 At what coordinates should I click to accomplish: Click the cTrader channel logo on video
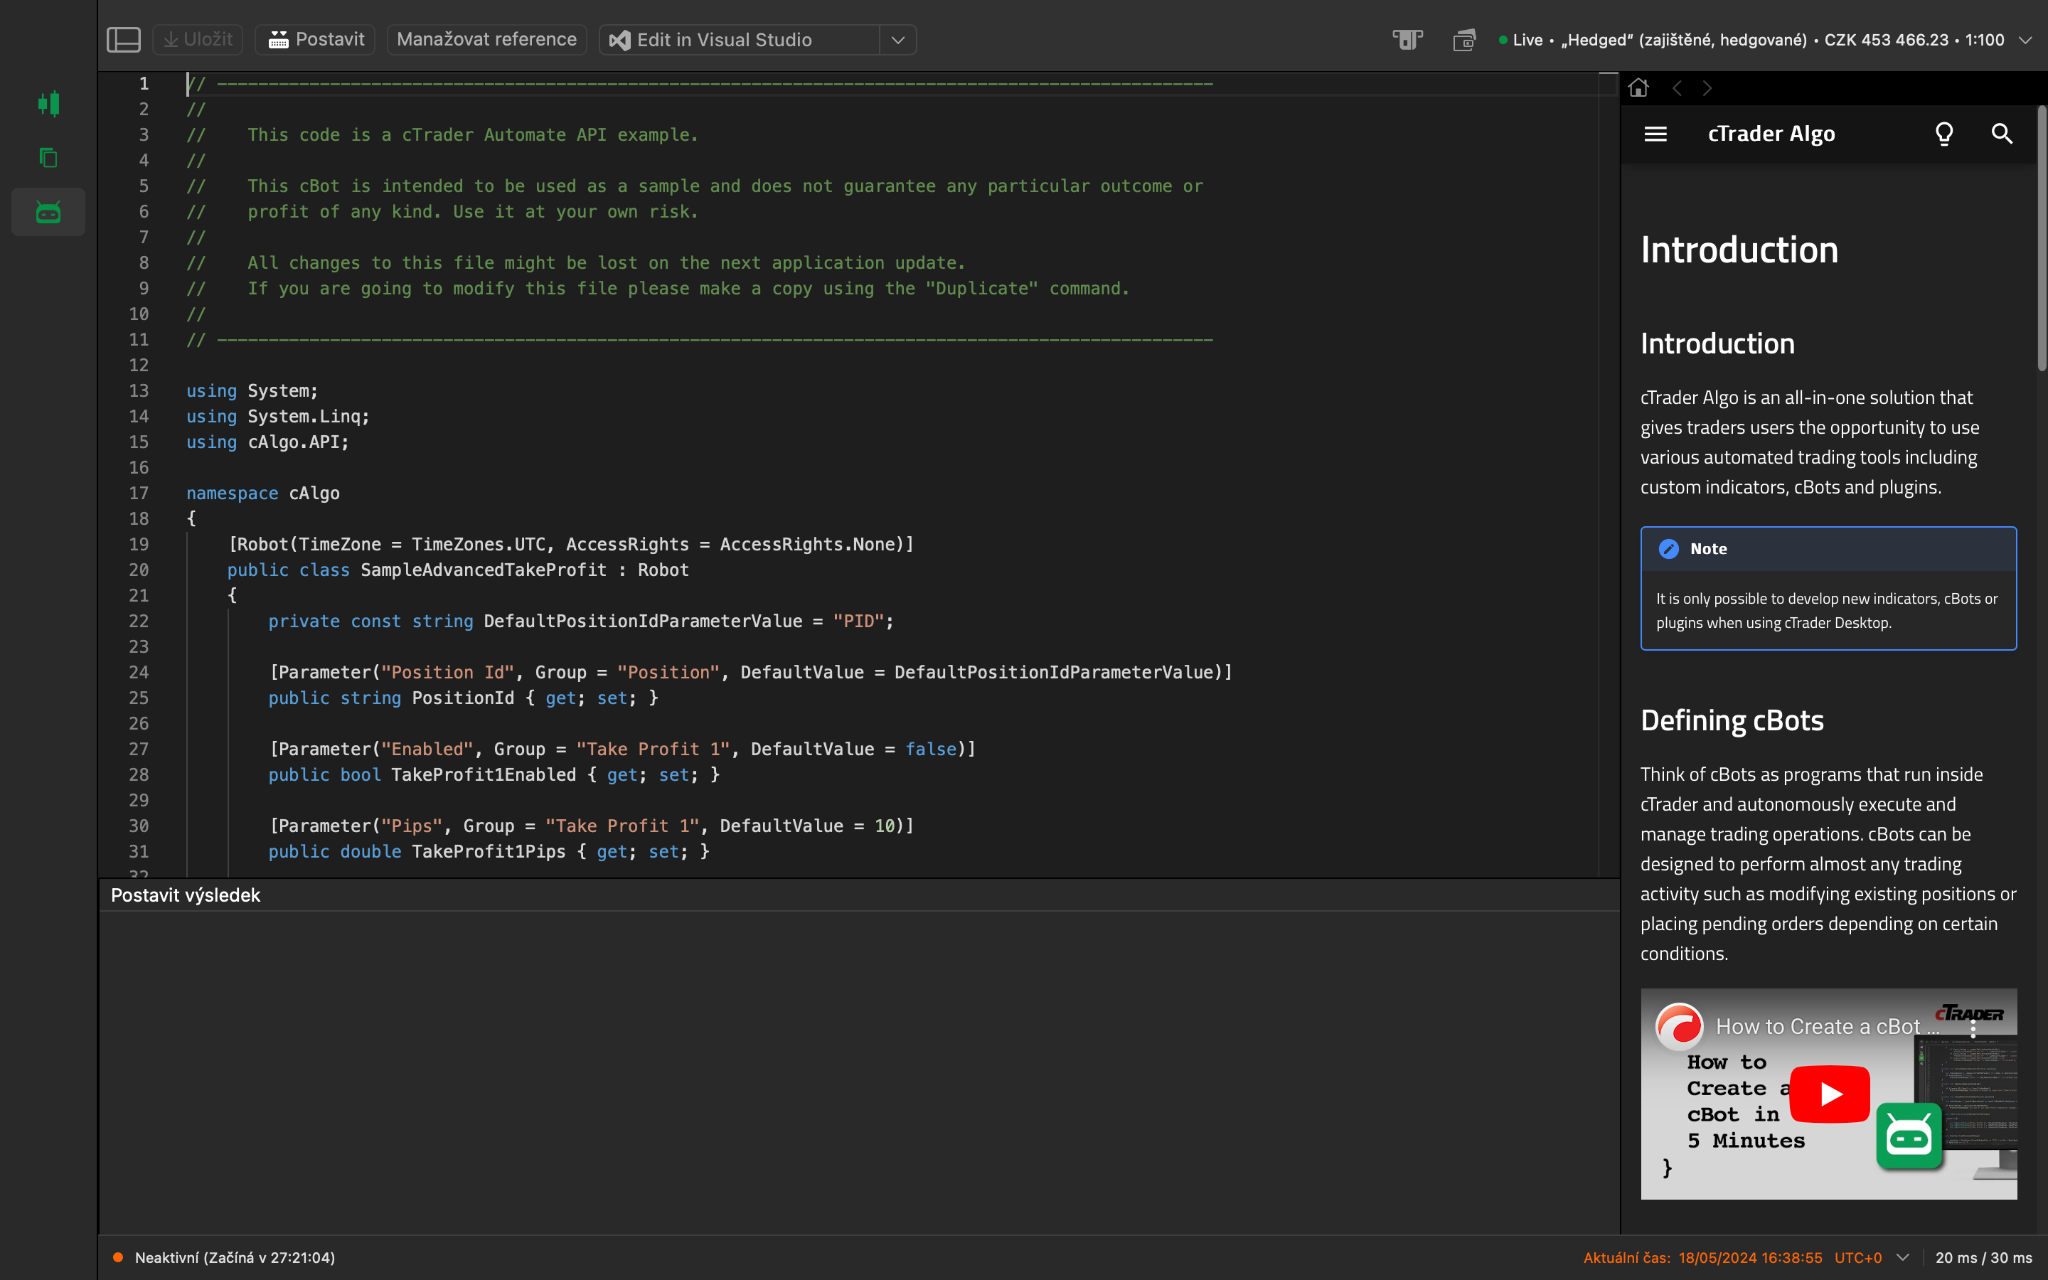click(1679, 1026)
